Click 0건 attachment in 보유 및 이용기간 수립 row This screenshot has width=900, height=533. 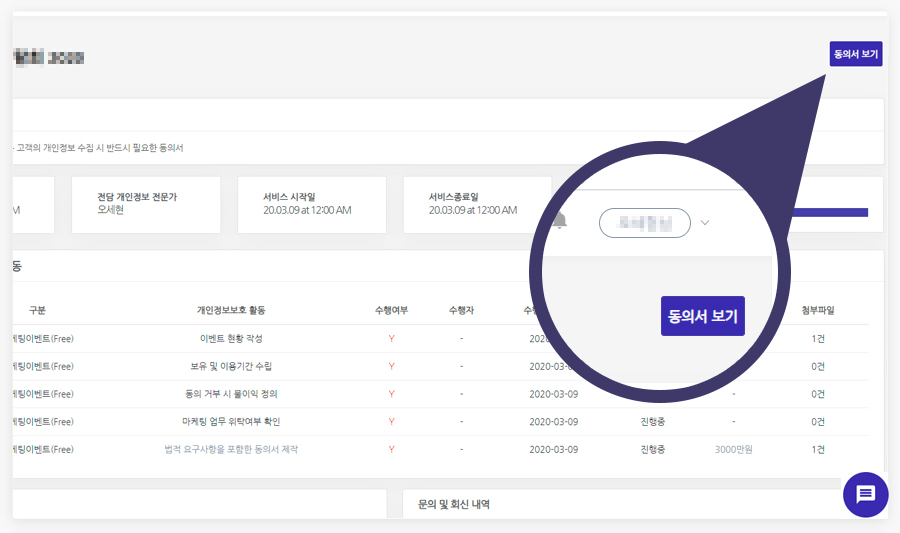pos(818,366)
